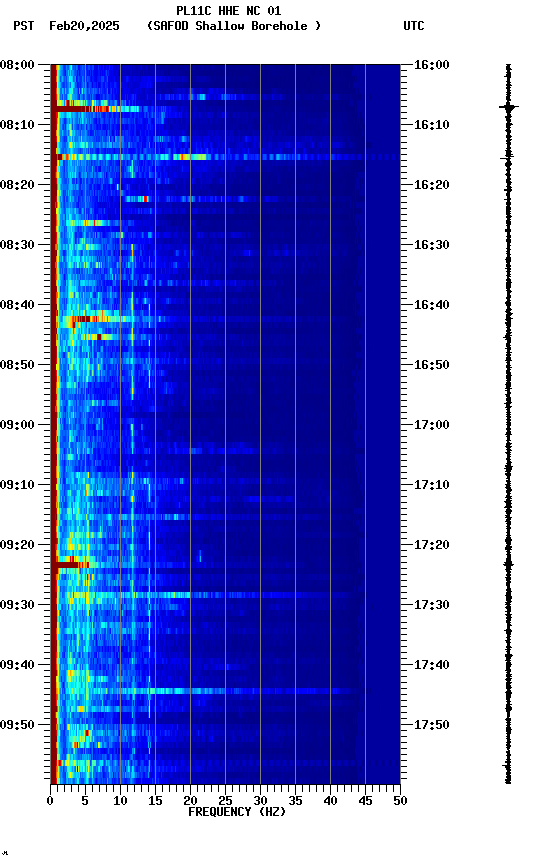Click the 08:50 PST time label
Screen dimensions: 552x864
point(17,365)
